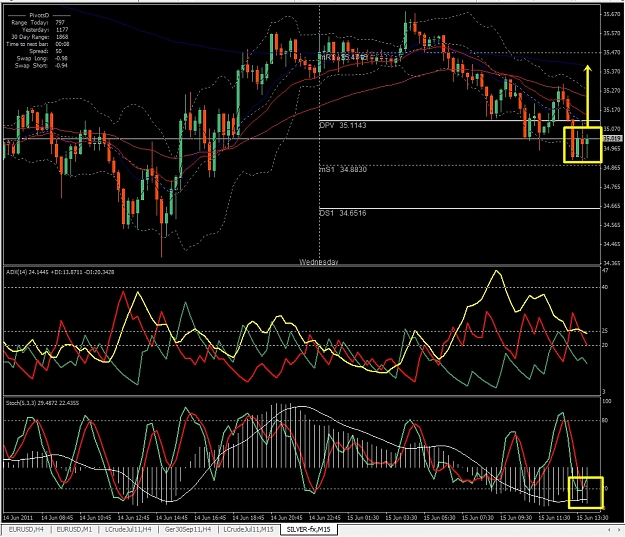Click the current price tag 35.019
This screenshot has width=625, height=537.
point(611,138)
